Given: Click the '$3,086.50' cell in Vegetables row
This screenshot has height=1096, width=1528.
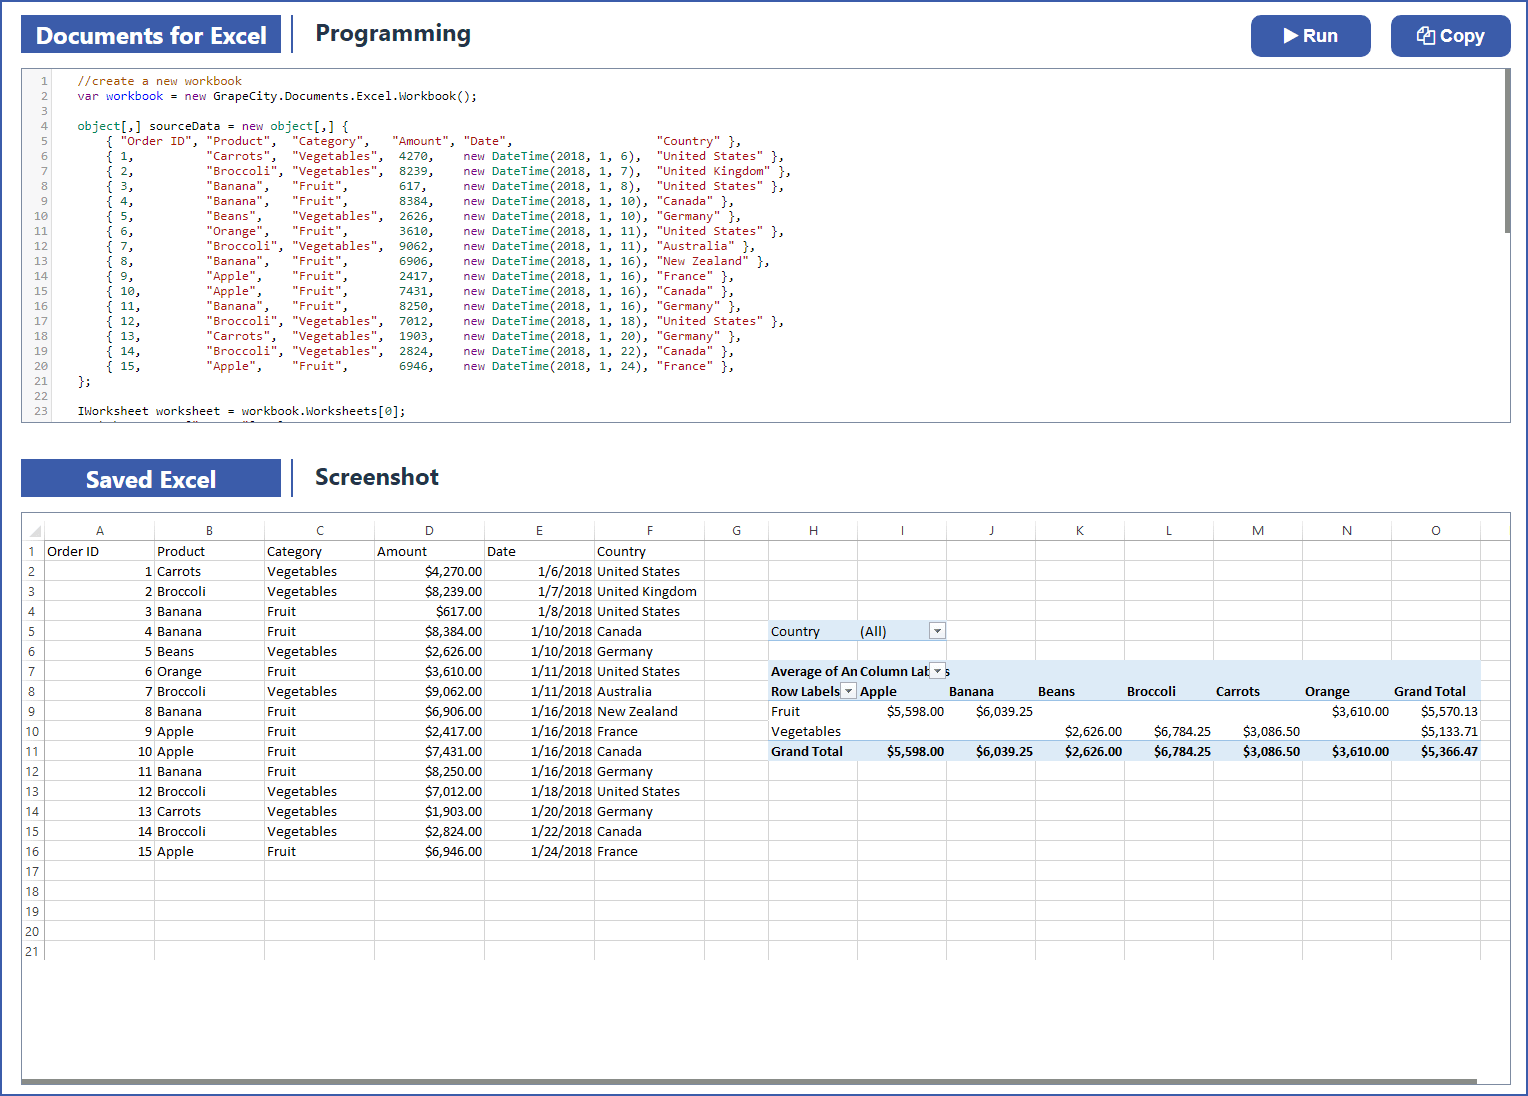Looking at the screenshot, I should (x=1258, y=731).
